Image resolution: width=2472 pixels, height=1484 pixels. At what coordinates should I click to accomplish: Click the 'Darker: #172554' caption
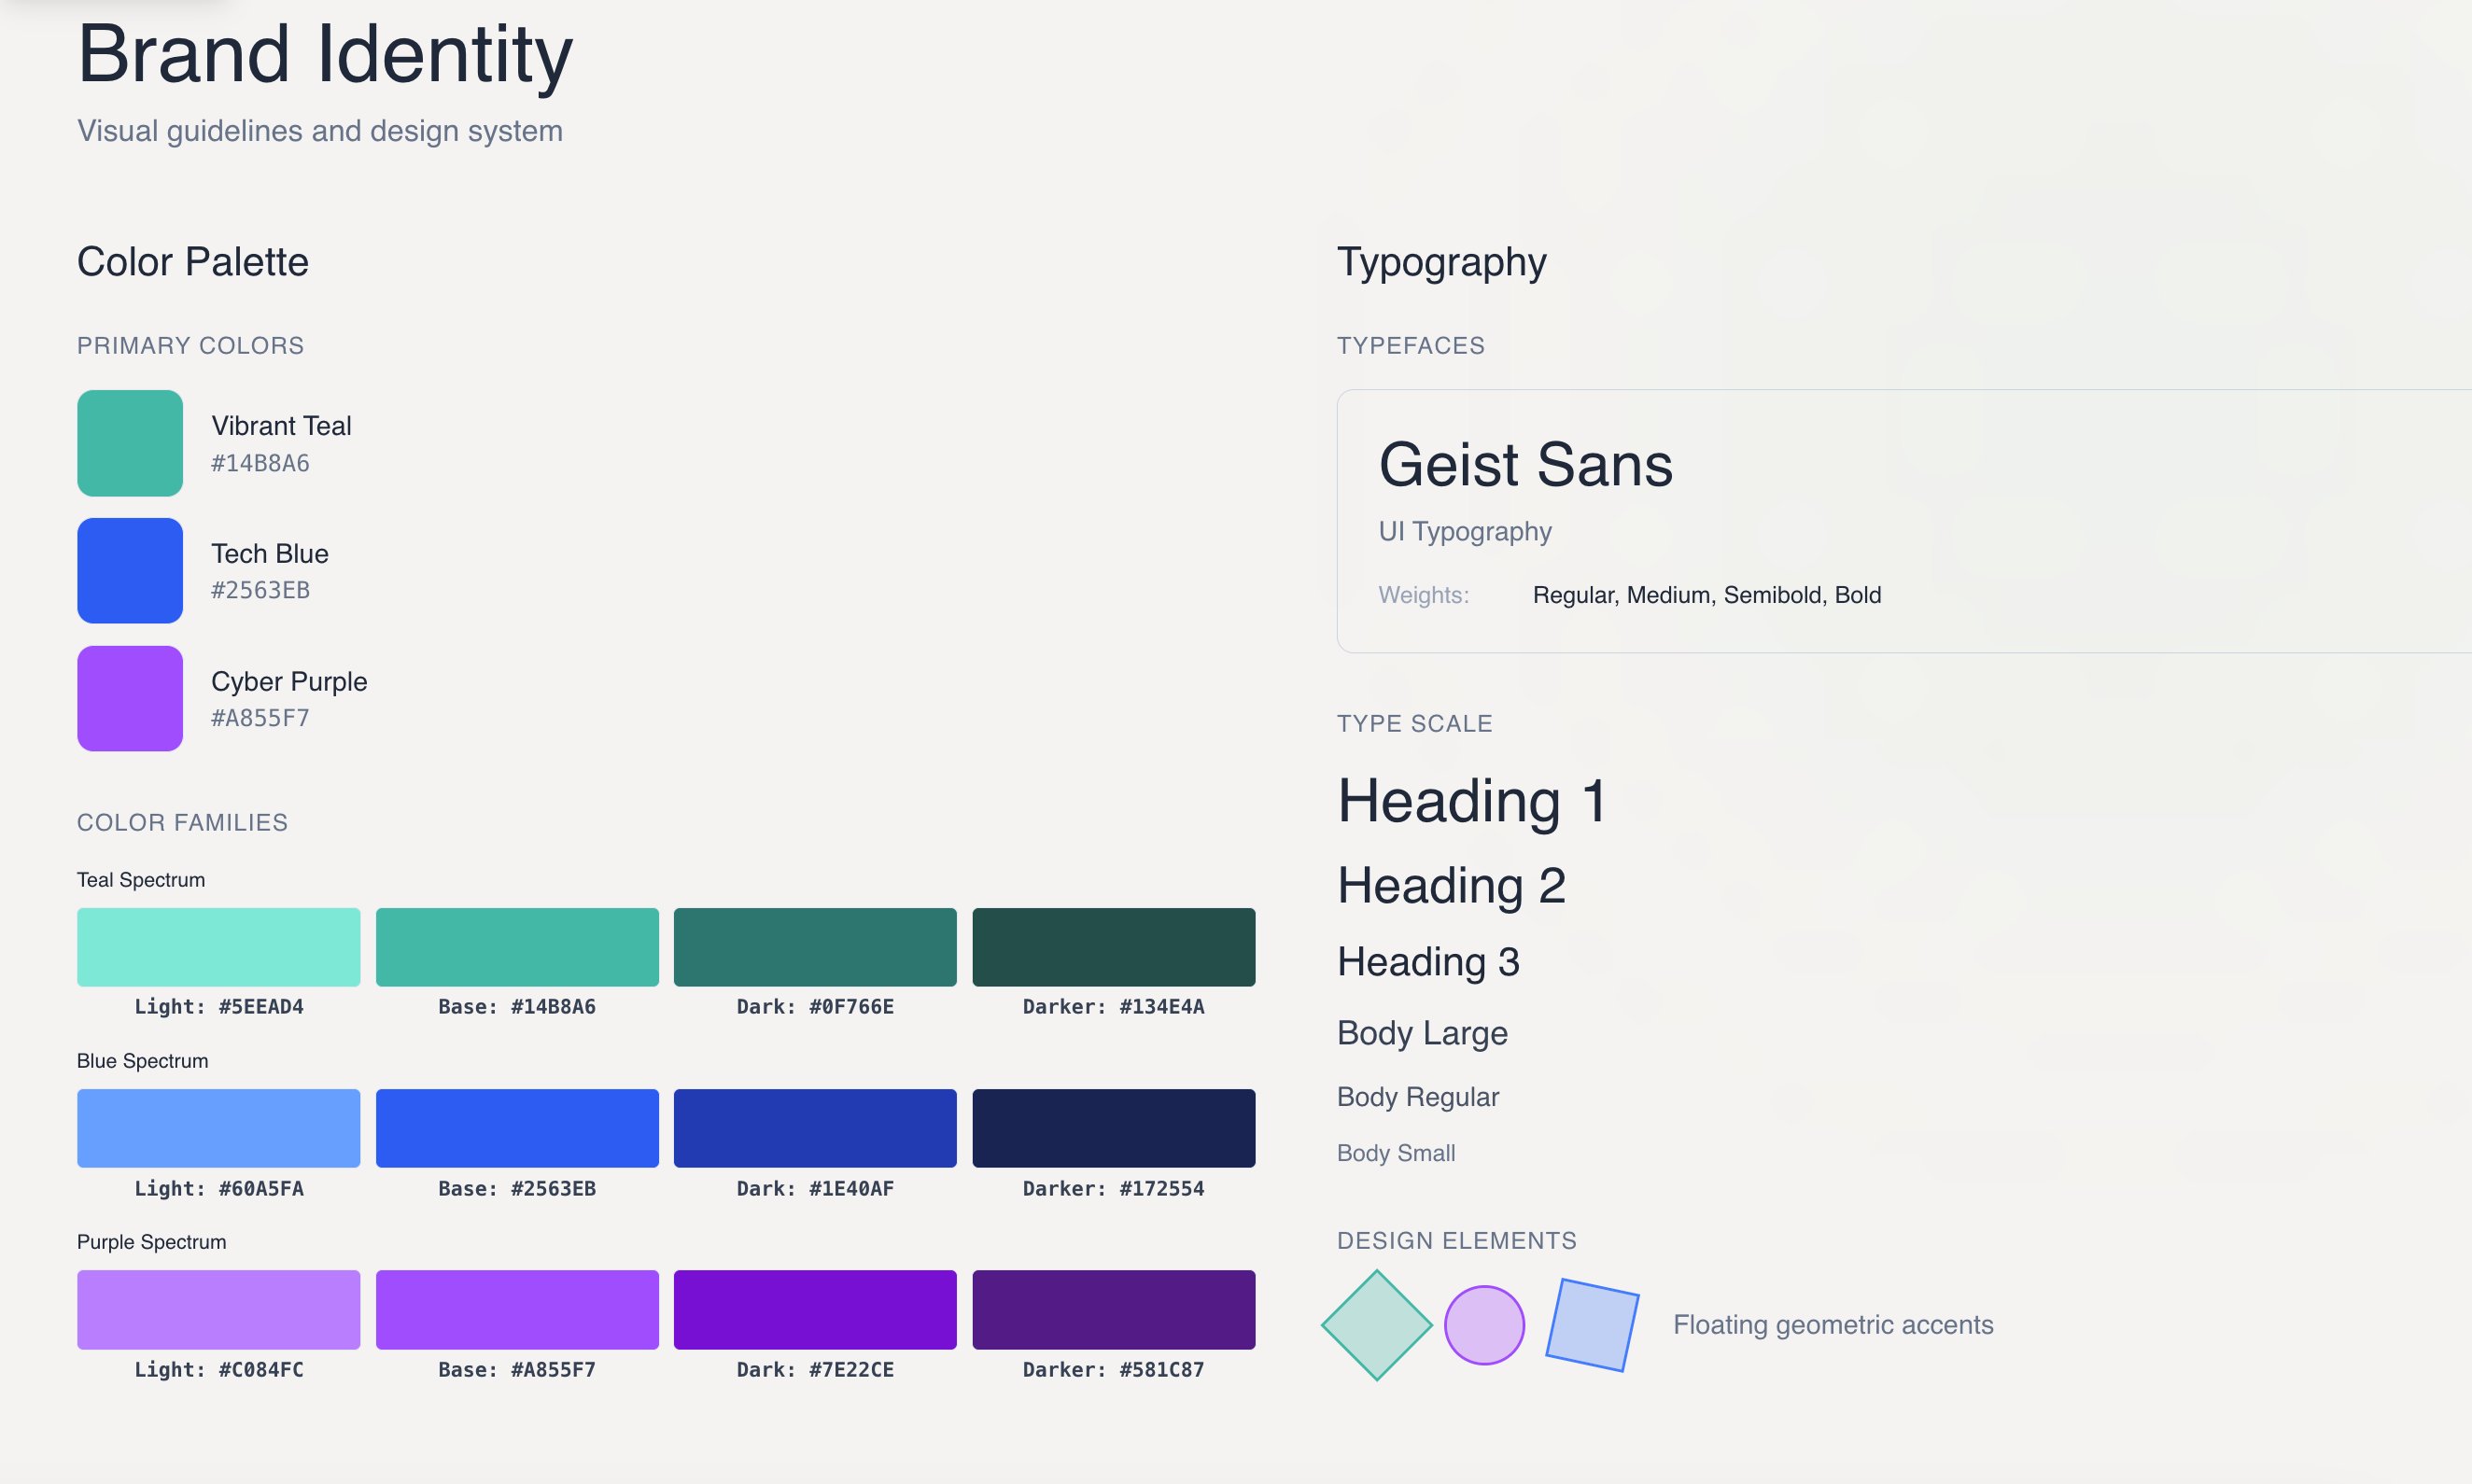1114,1189
